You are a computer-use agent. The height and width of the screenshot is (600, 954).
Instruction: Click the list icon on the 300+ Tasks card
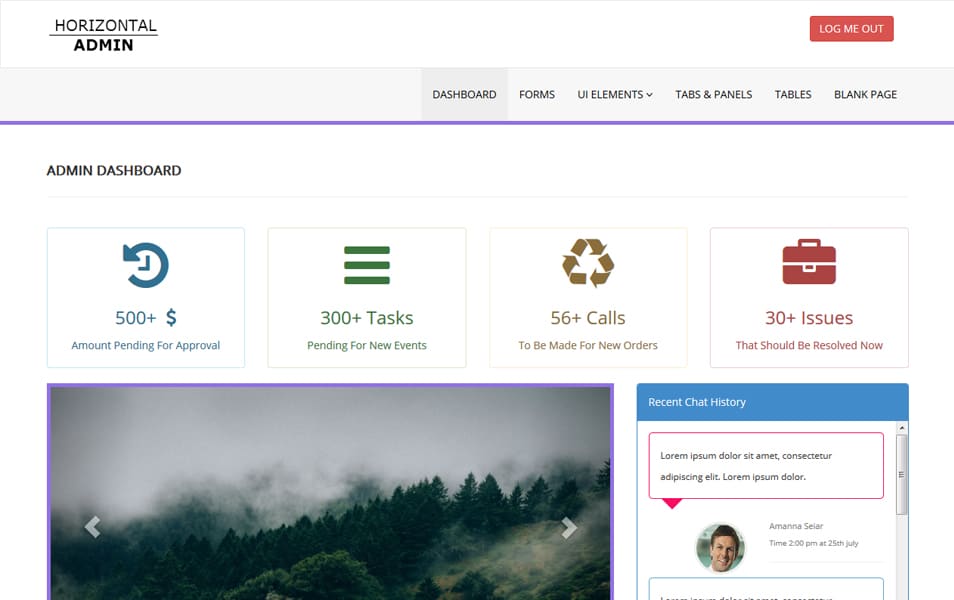[366, 264]
